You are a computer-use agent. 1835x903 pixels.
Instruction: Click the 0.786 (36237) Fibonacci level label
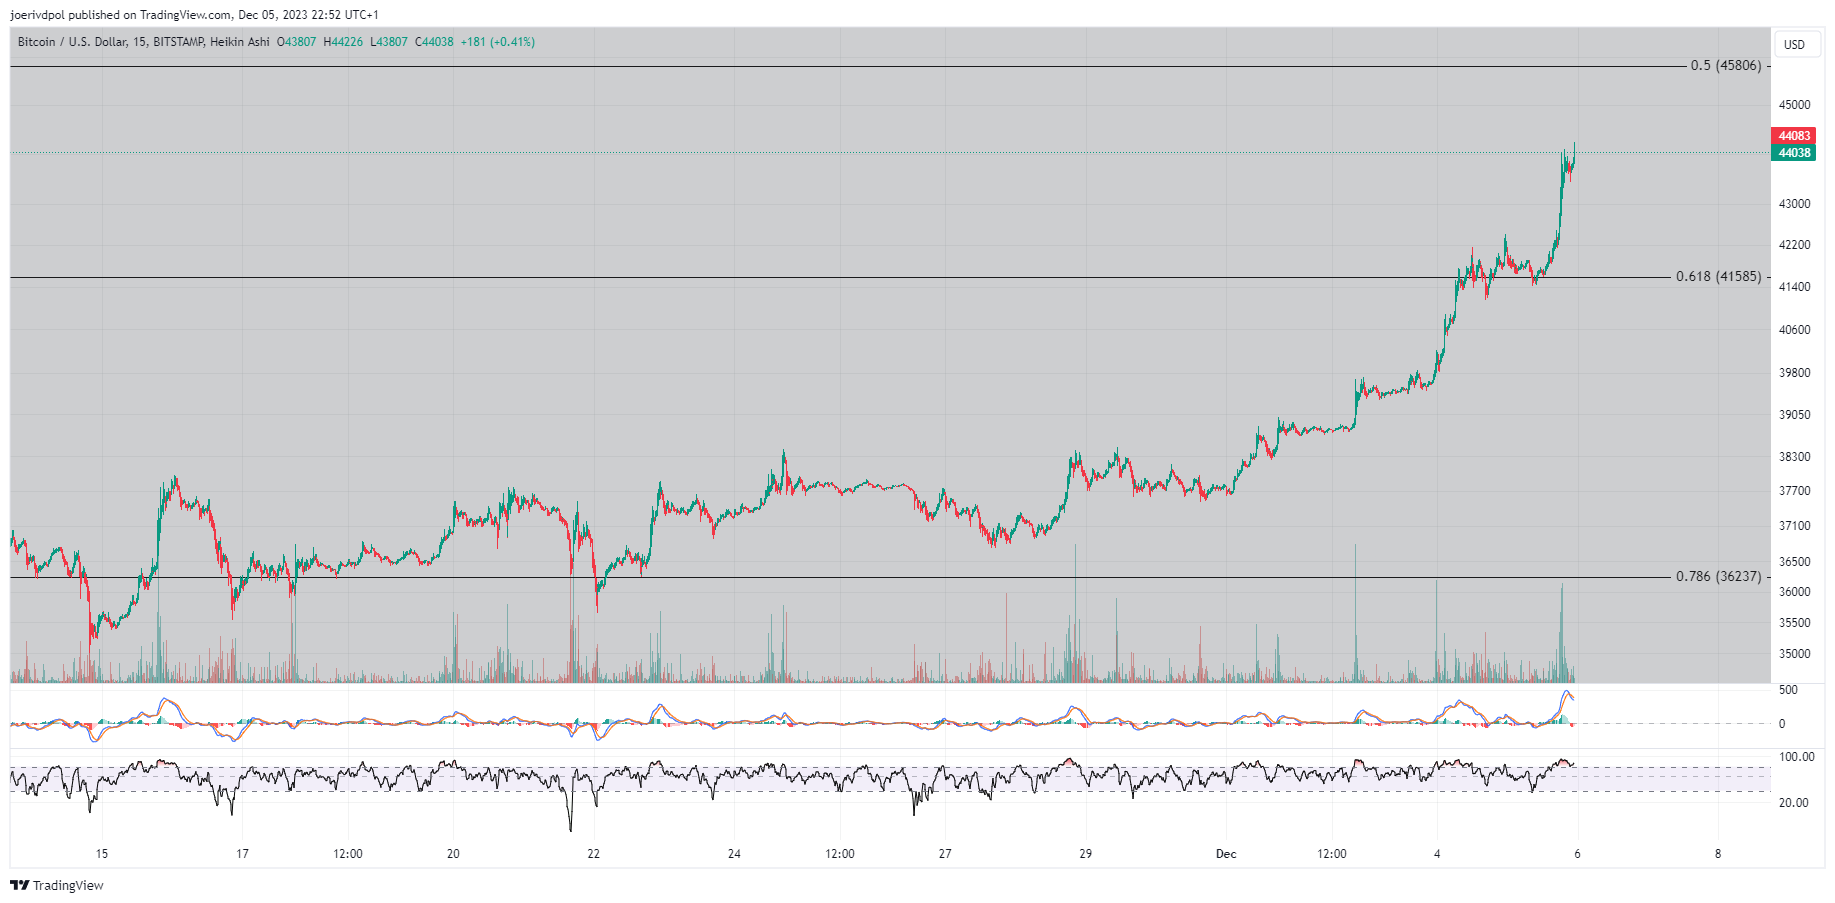click(1719, 577)
